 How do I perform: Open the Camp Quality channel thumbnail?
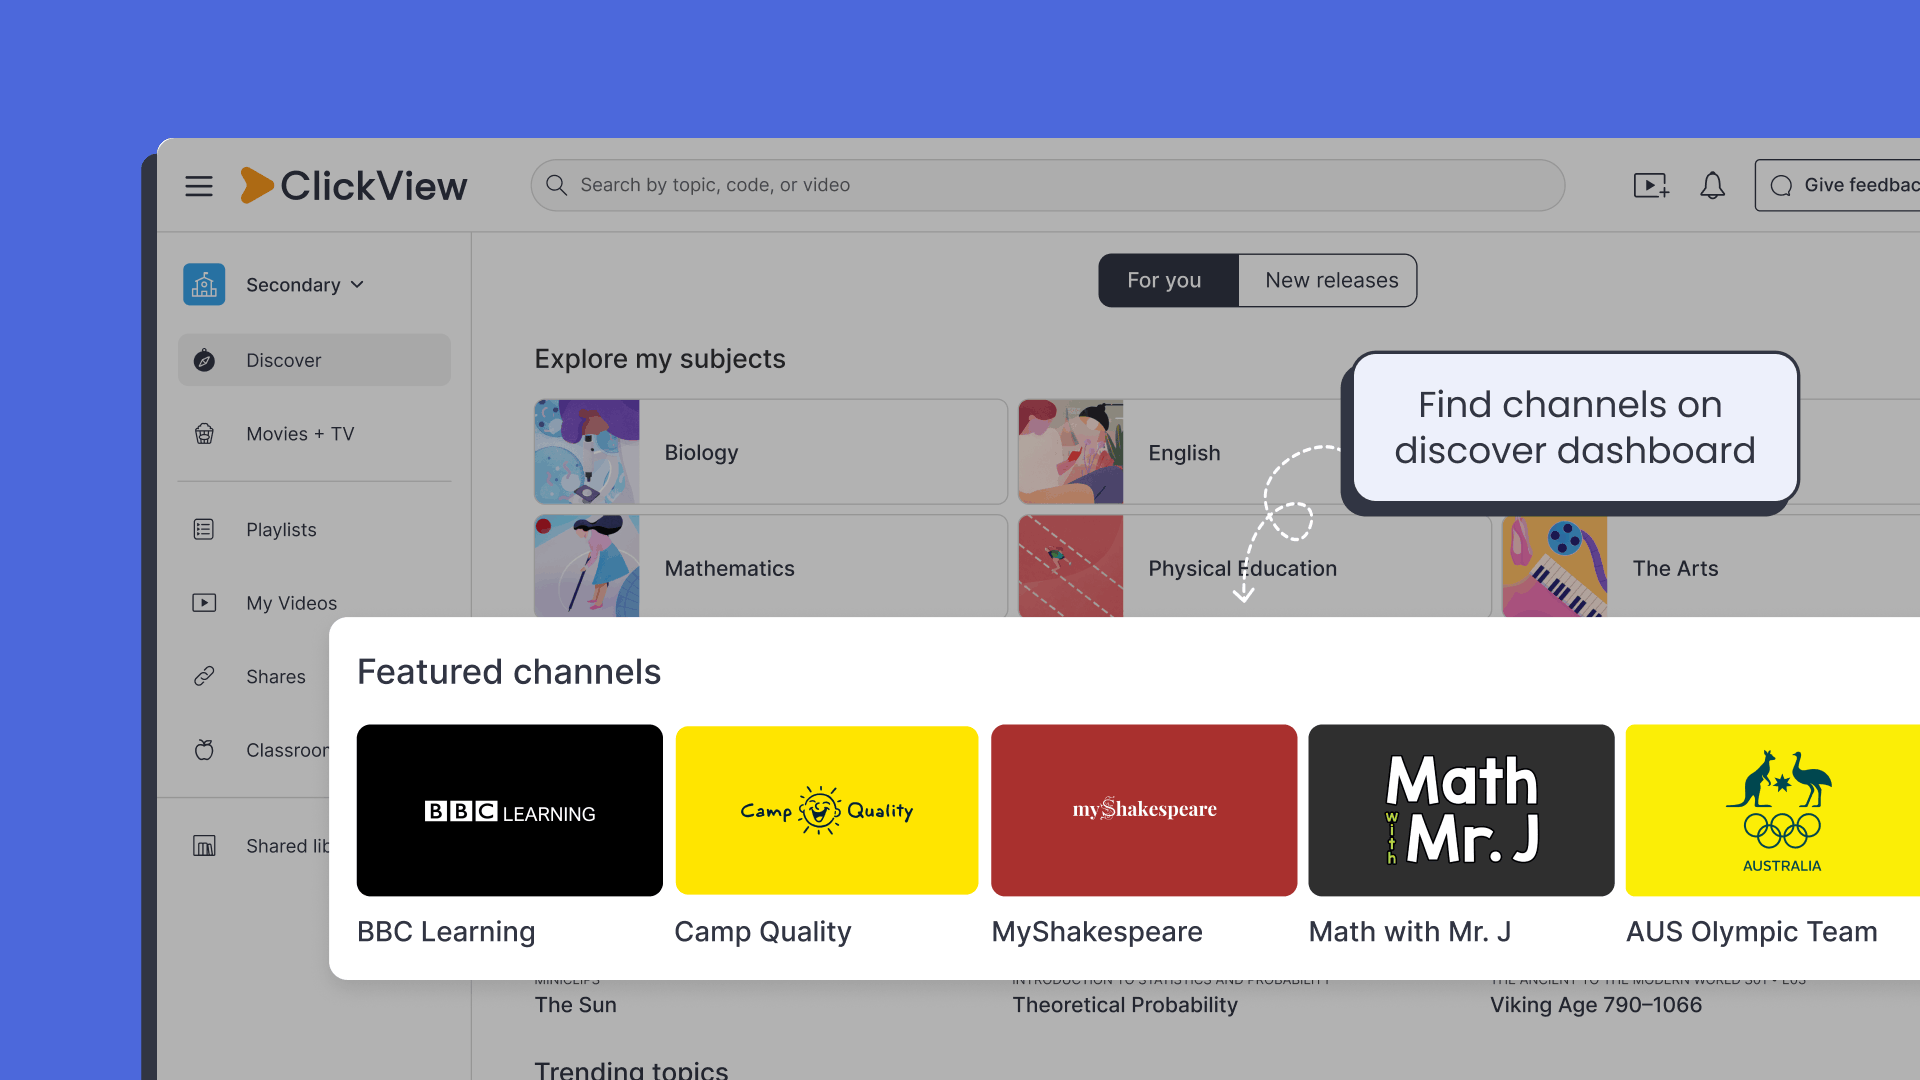[827, 810]
